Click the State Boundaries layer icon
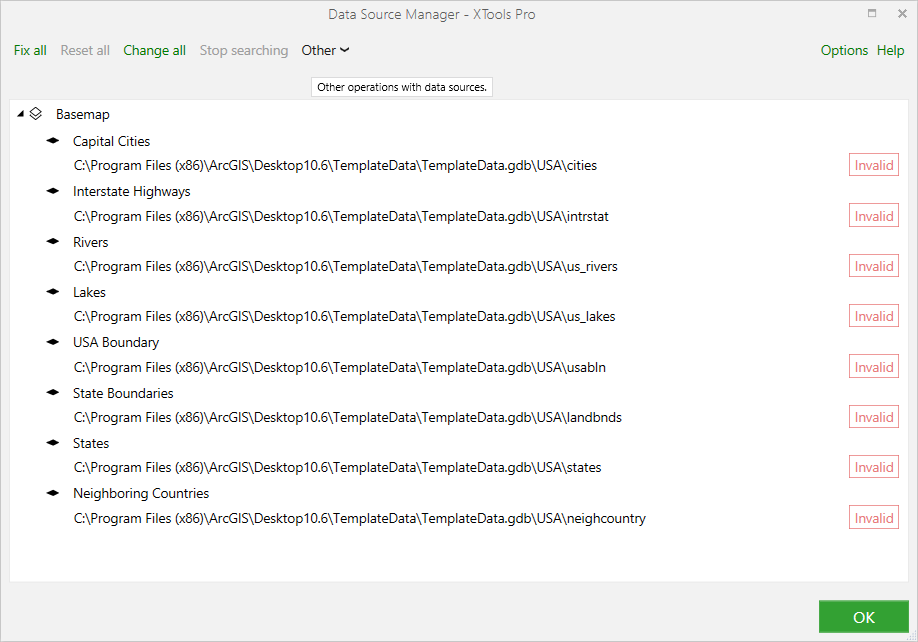The width and height of the screenshot is (918, 642). pos(53,392)
